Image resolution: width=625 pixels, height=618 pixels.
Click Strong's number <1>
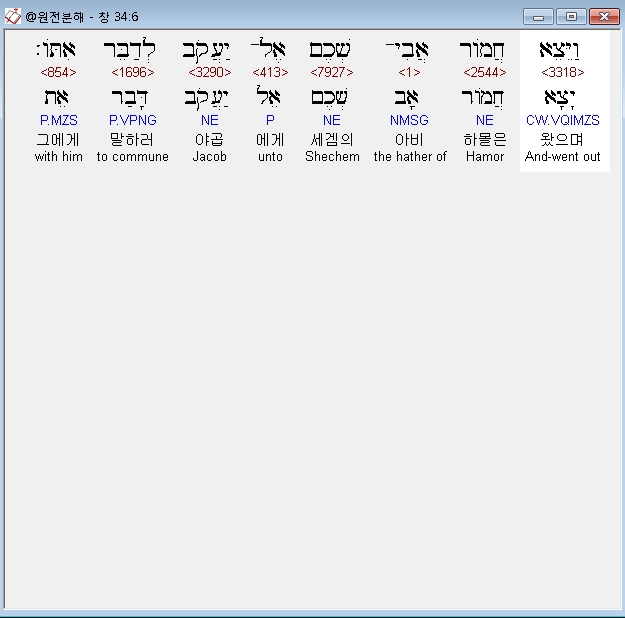coord(409,72)
